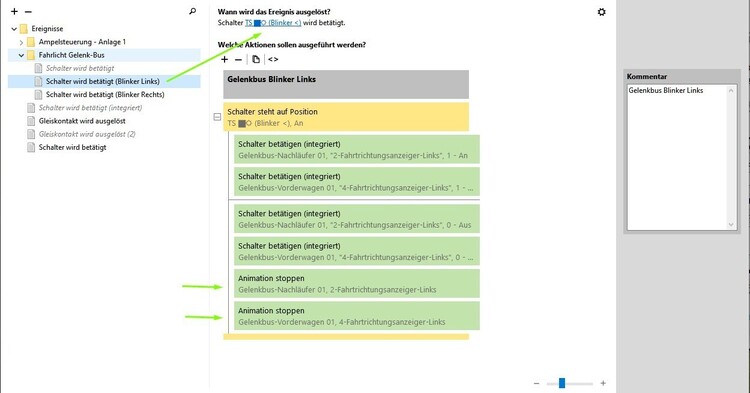The image size is (750, 393).
Task: Open the event search magnifier
Action: click(x=192, y=11)
